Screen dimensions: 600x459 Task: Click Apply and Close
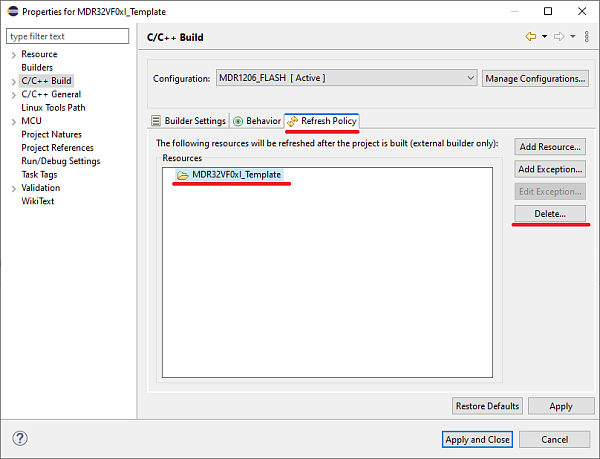477,439
